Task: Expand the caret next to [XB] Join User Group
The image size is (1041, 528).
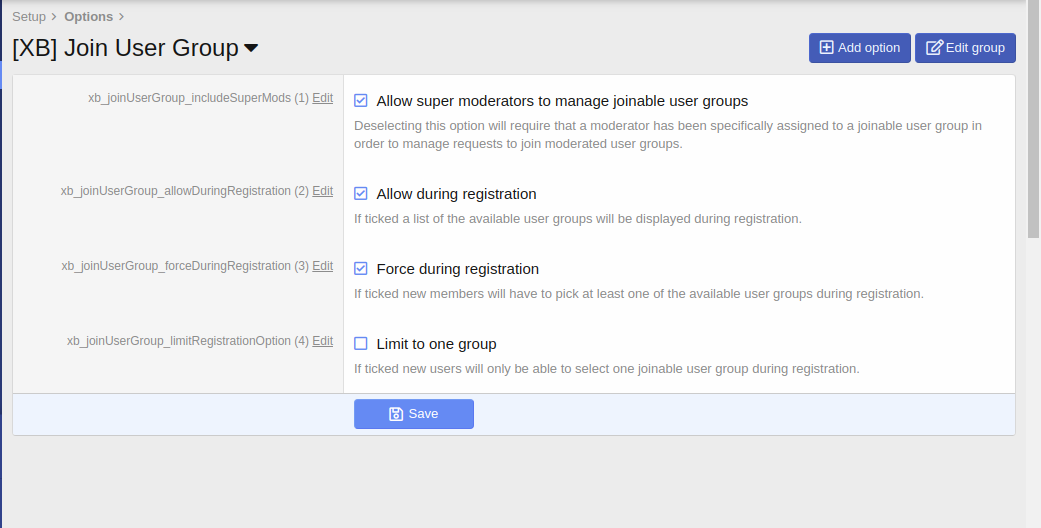Action: tap(251, 48)
